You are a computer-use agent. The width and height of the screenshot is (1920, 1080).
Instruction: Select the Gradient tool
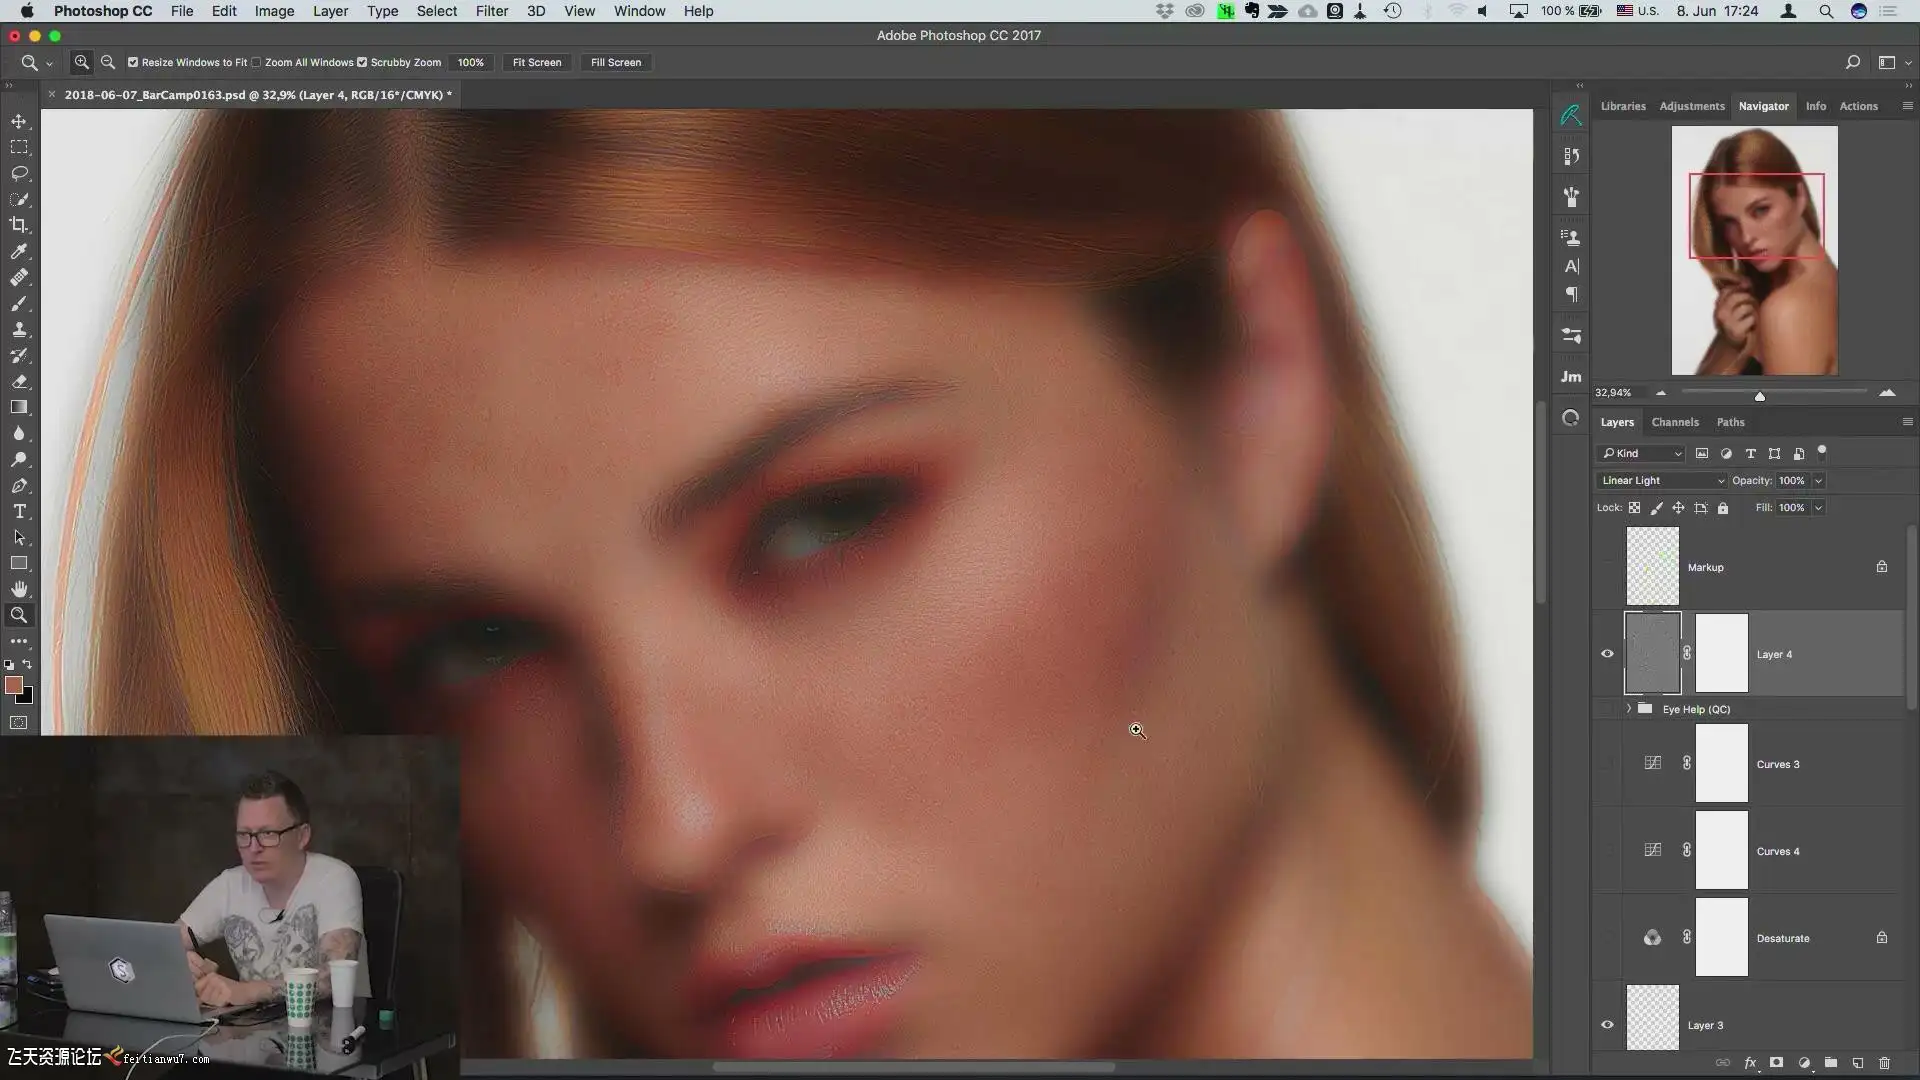19,407
